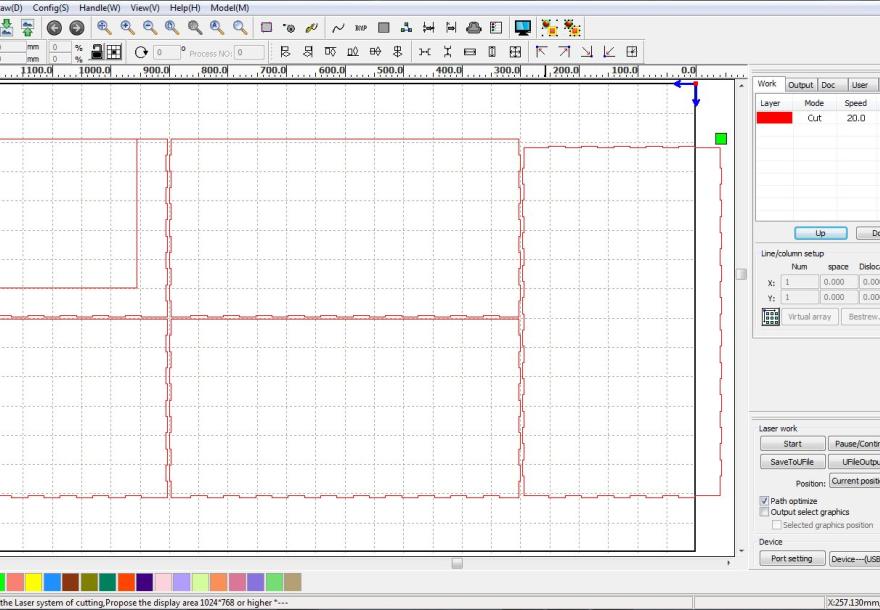Click the magnifier icon labeled A

pos(217,27)
